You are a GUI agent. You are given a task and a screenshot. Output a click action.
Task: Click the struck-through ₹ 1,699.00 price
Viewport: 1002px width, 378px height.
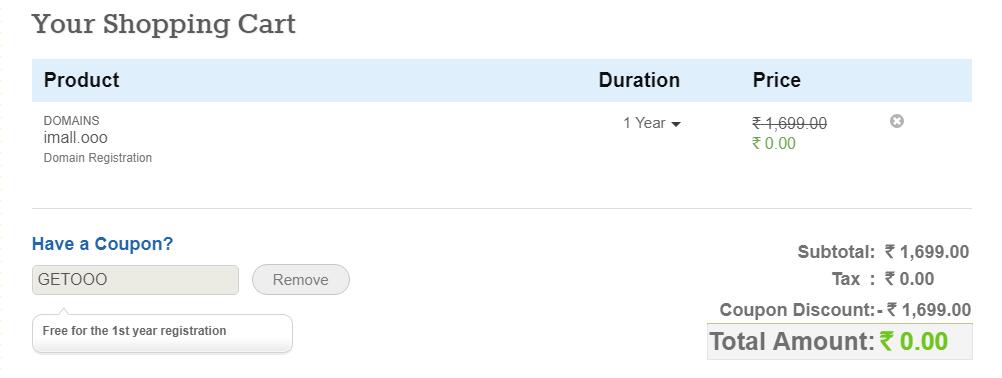point(789,123)
